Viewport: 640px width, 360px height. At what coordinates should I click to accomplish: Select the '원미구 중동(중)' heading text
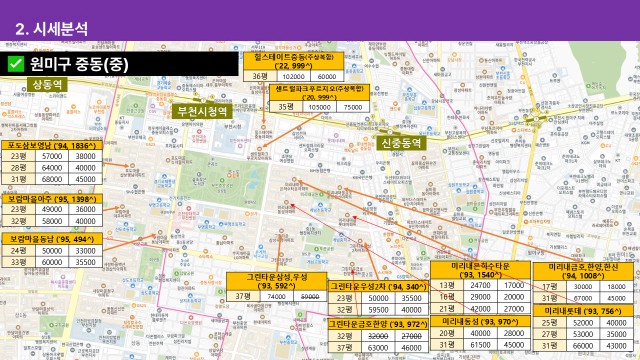click(79, 64)
